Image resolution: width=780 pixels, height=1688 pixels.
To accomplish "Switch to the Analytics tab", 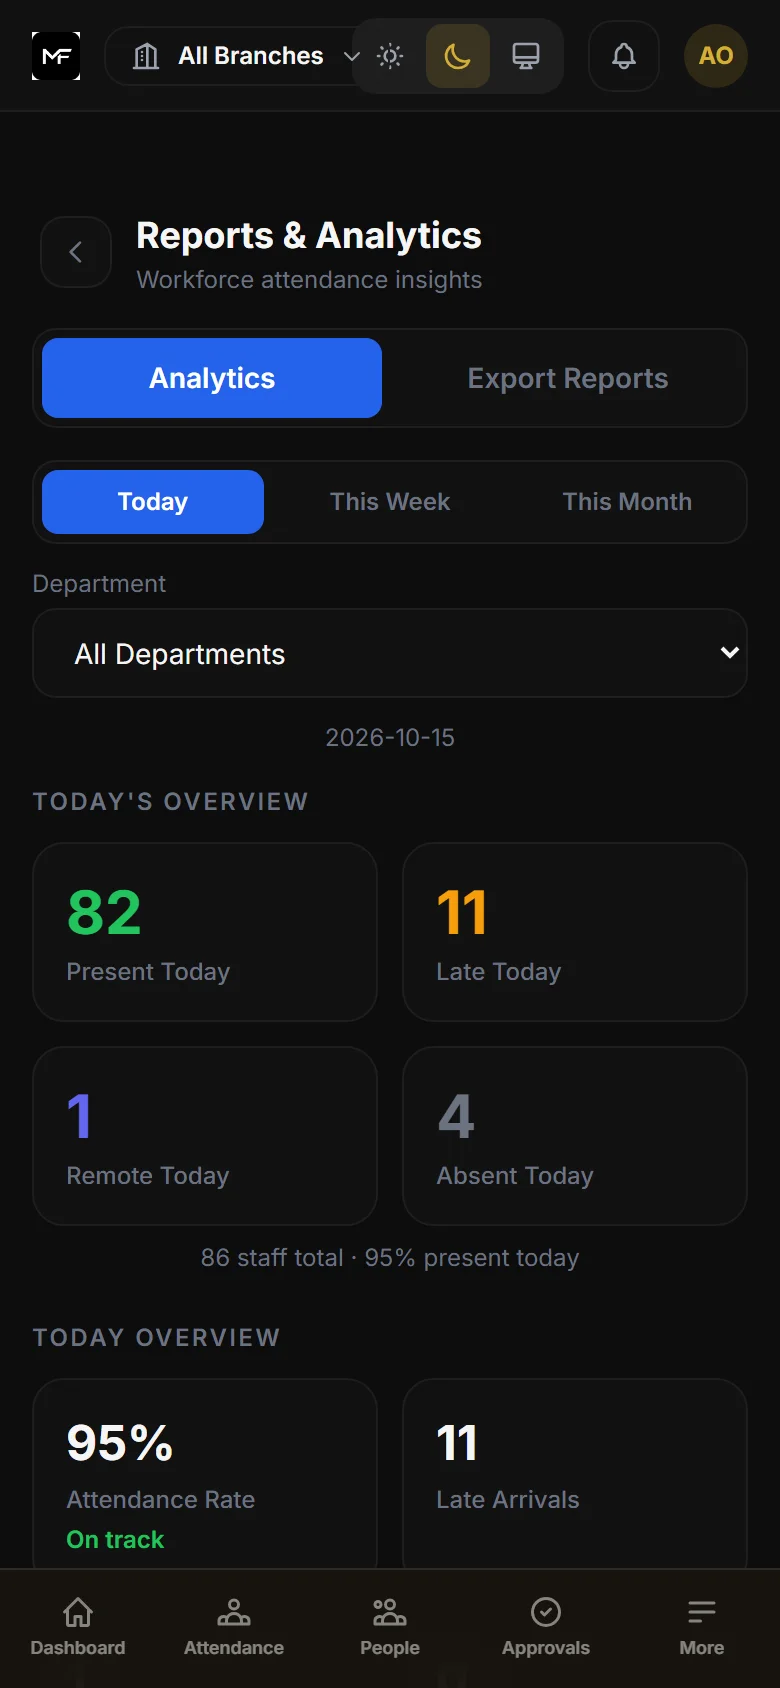I will [x=212, y=378].
